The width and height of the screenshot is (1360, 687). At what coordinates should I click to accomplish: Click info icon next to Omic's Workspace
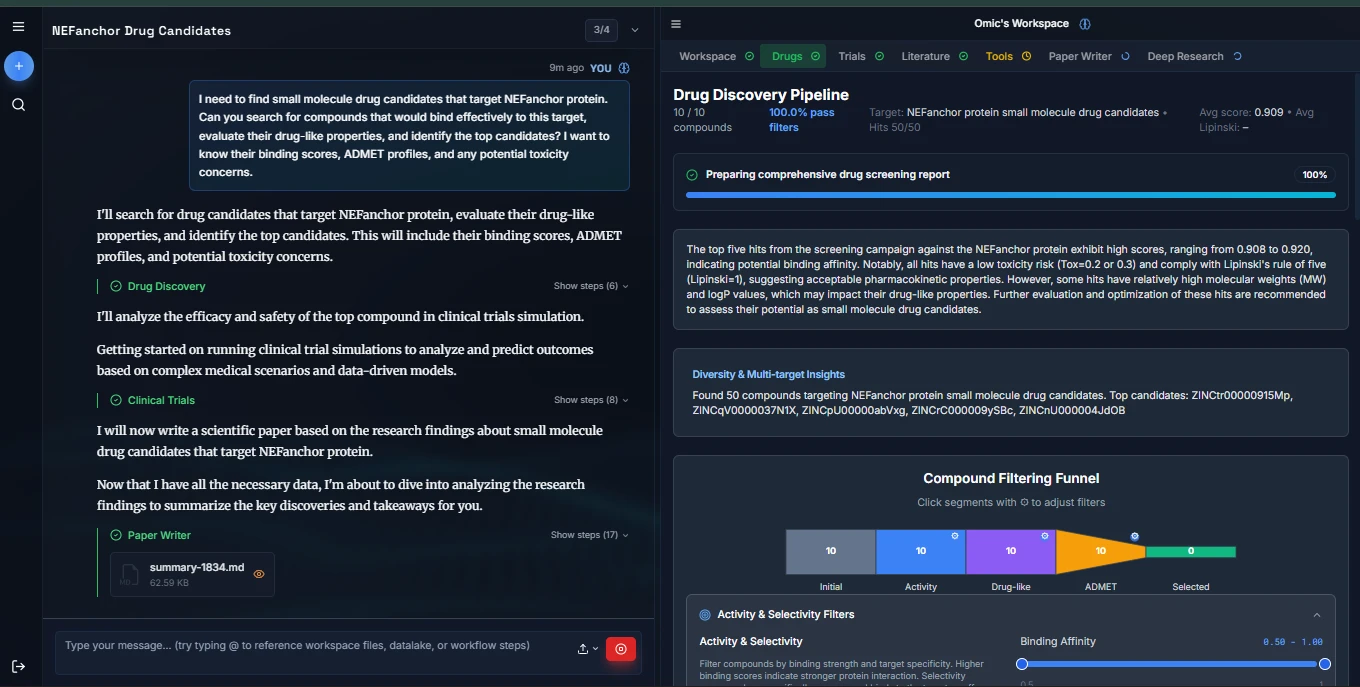[x=1085, y=24]
